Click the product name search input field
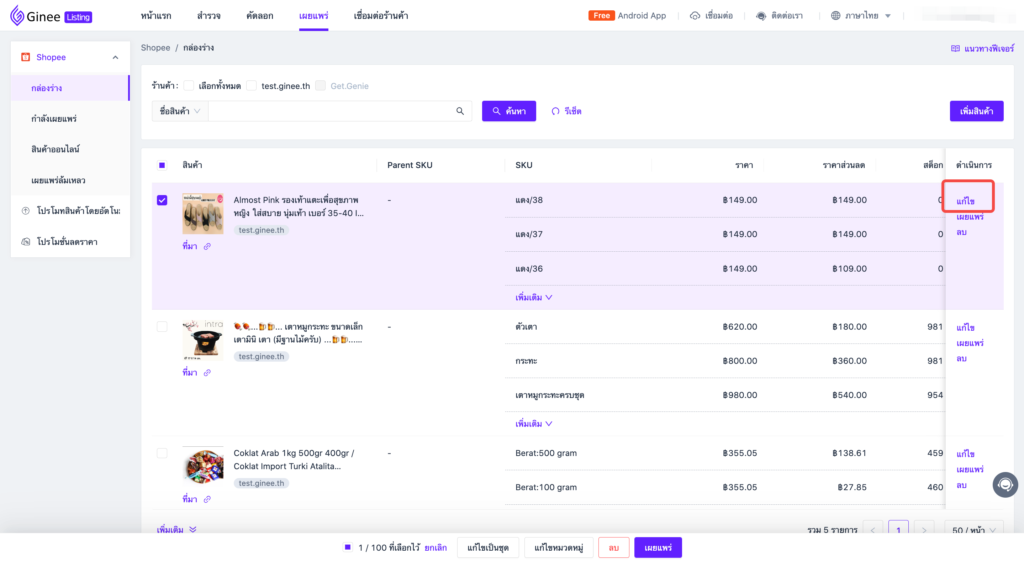1024x561 pixels. 330,111
